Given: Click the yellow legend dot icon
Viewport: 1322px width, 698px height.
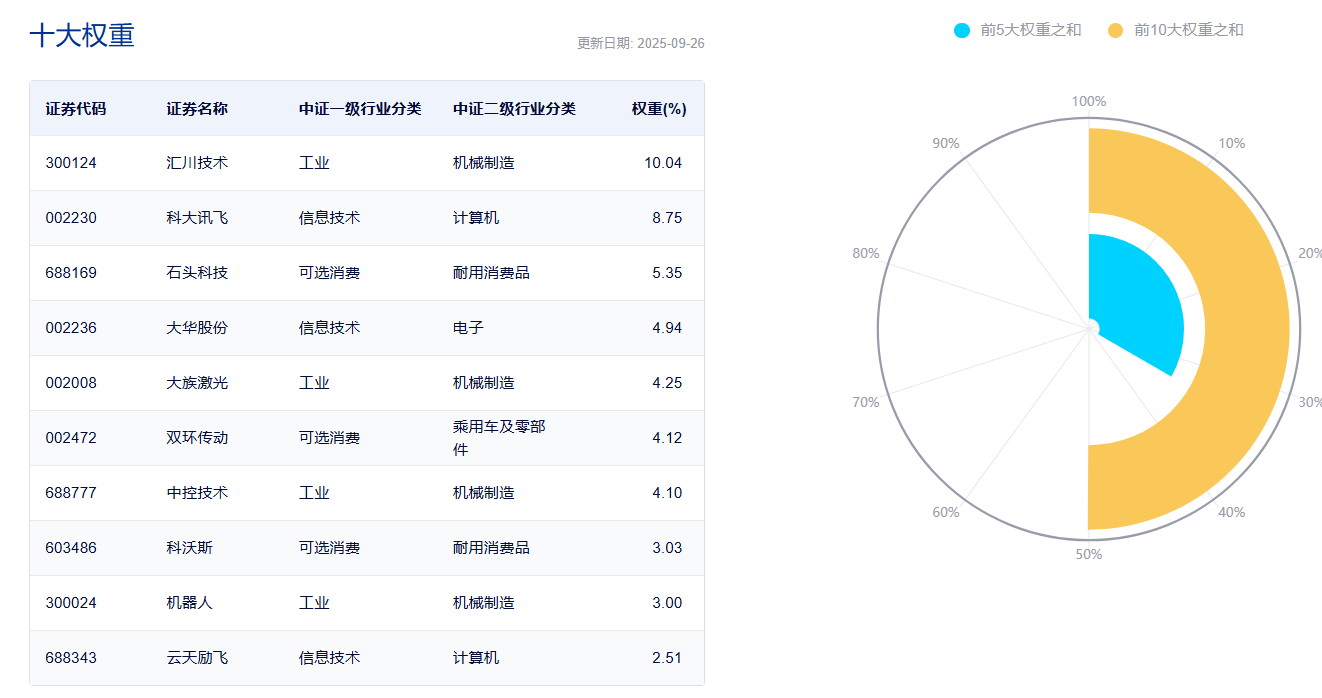Looking at the screenshot, I should [x=1115, y=30].
